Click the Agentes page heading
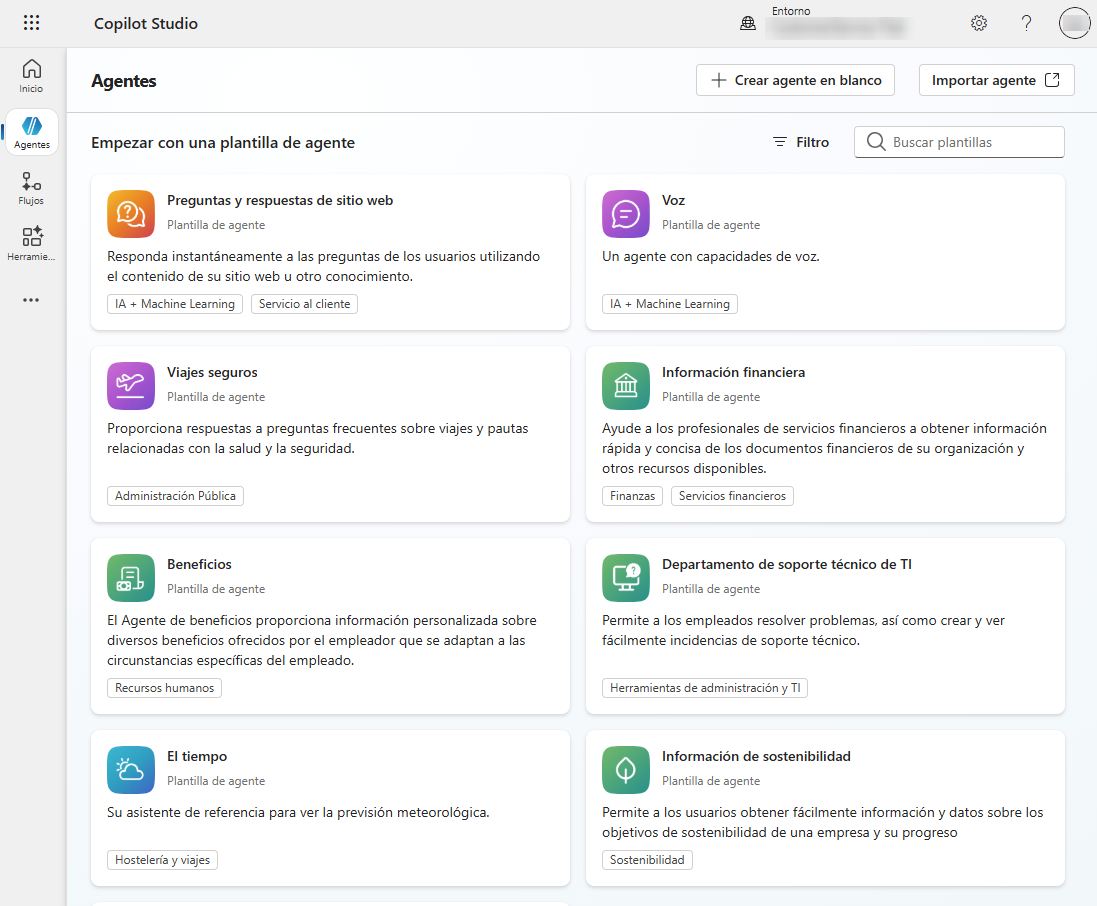The height and width of the screenshot is (906, 1097). (x=124, y=81)
